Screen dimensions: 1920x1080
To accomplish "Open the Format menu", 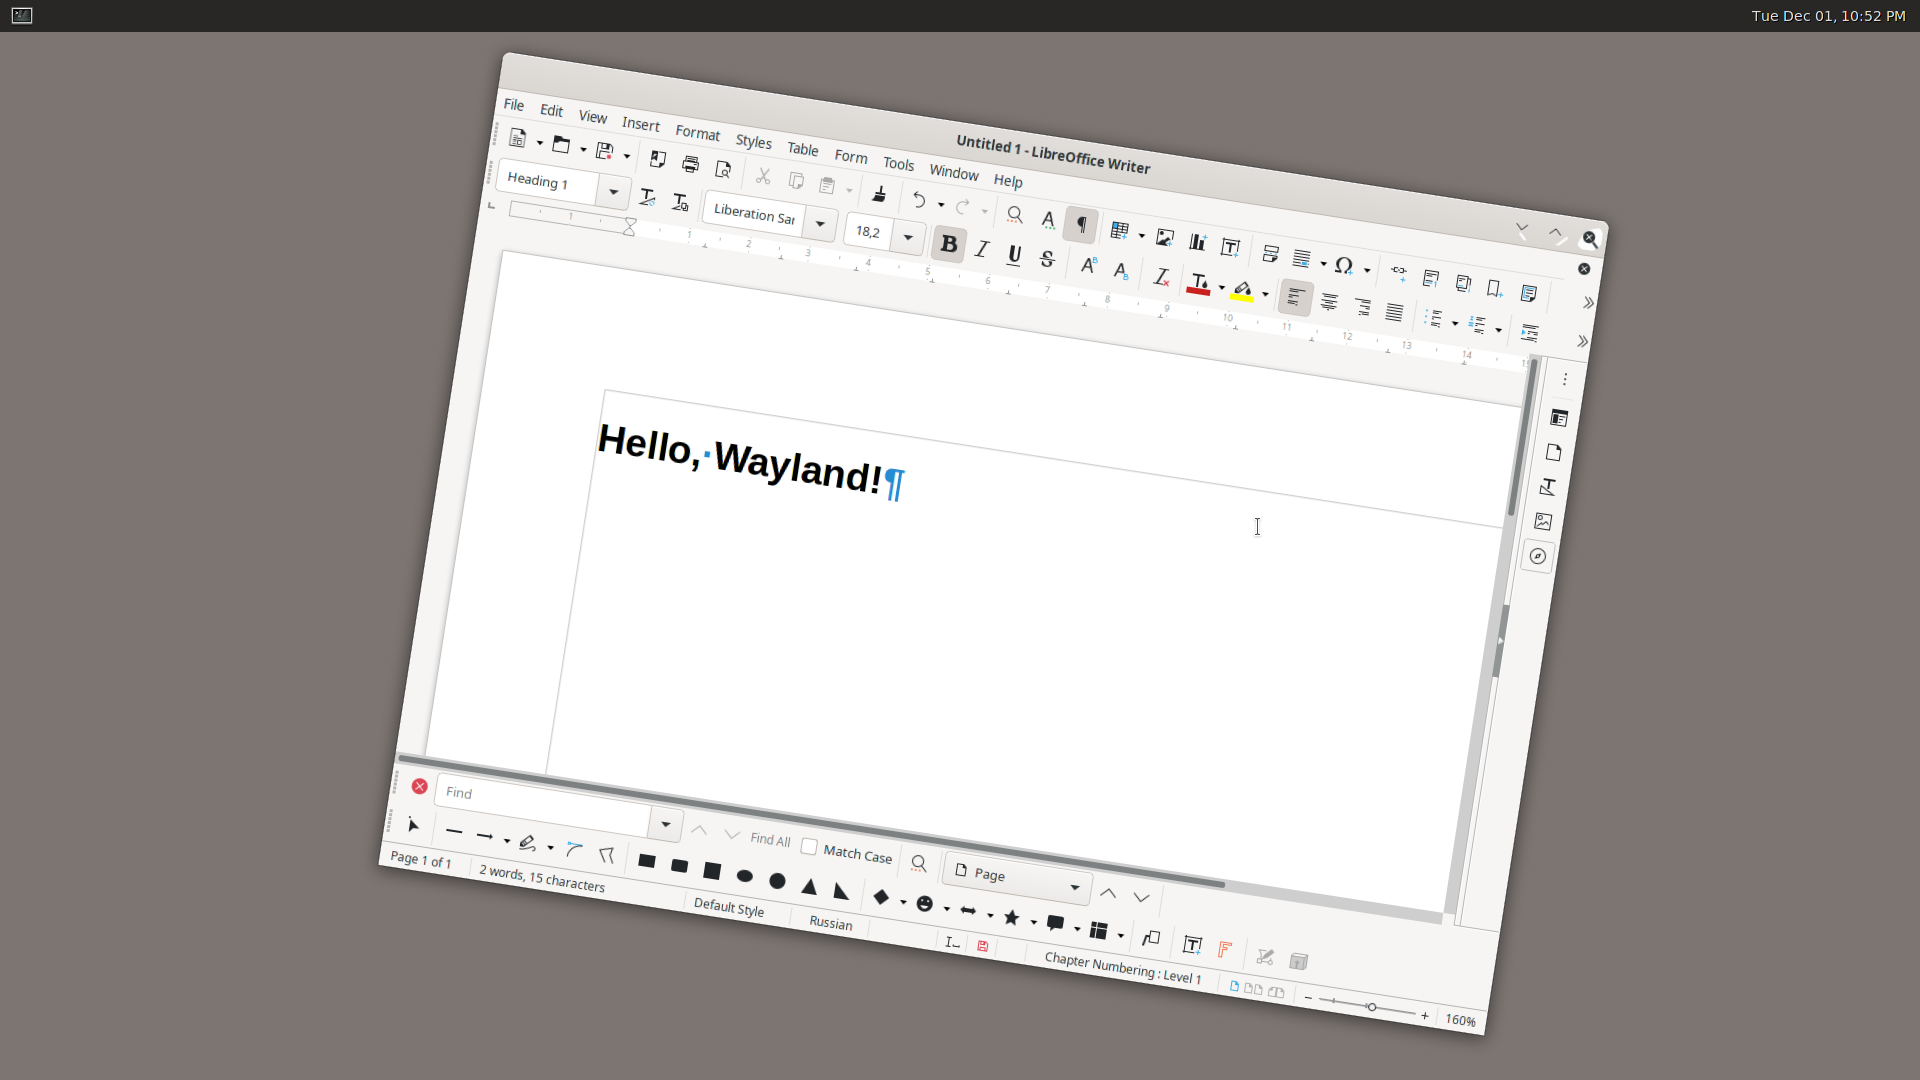I will coord(697,133).
